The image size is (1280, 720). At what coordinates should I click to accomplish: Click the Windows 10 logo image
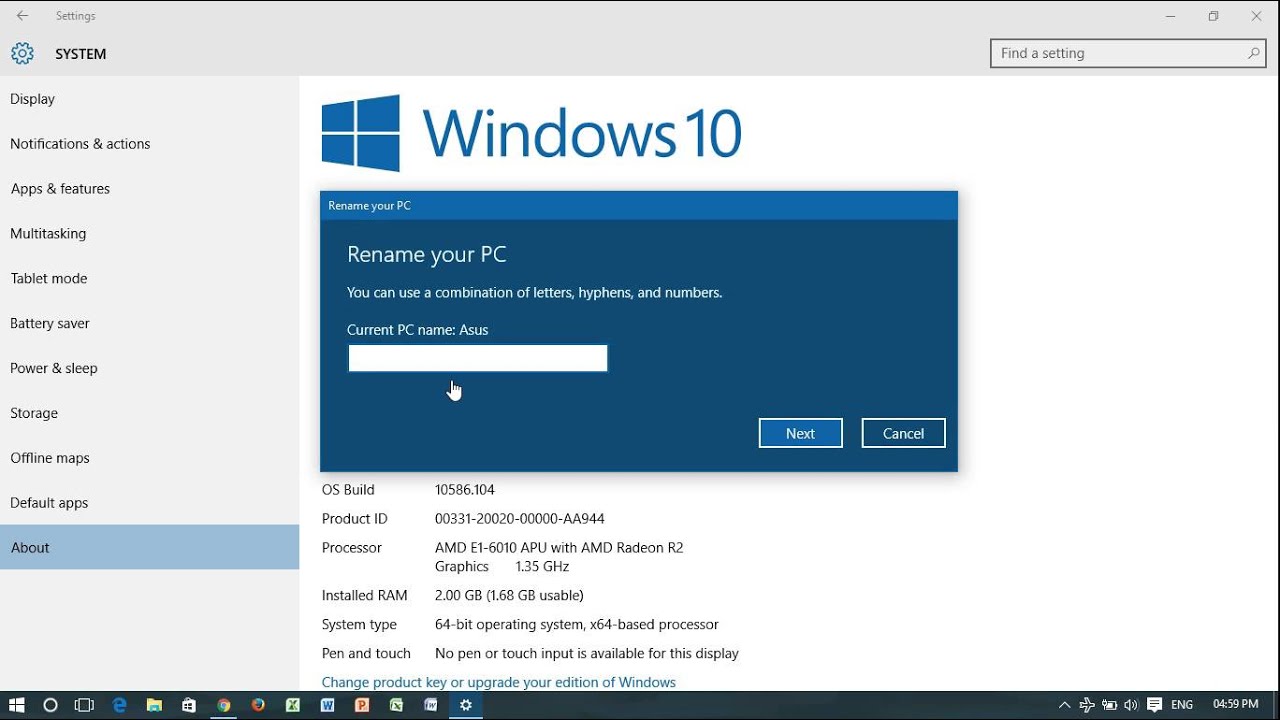coord(532,133)
